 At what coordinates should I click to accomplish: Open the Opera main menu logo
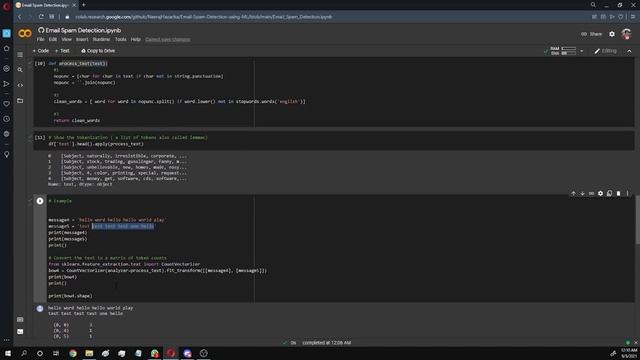(x=6, y=6)
